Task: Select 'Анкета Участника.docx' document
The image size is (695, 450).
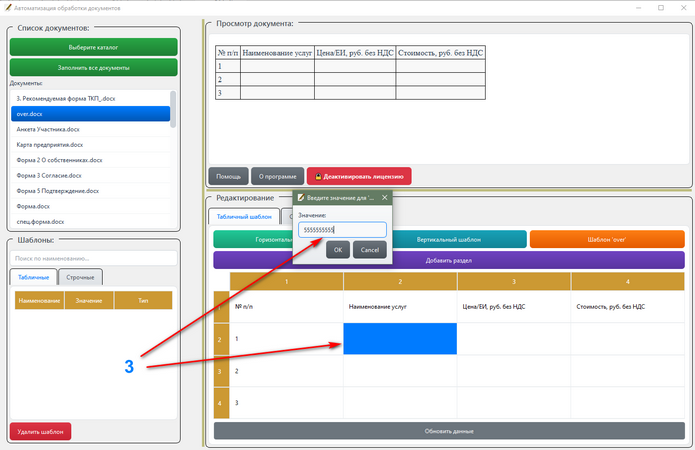Action: pos(90,129)
